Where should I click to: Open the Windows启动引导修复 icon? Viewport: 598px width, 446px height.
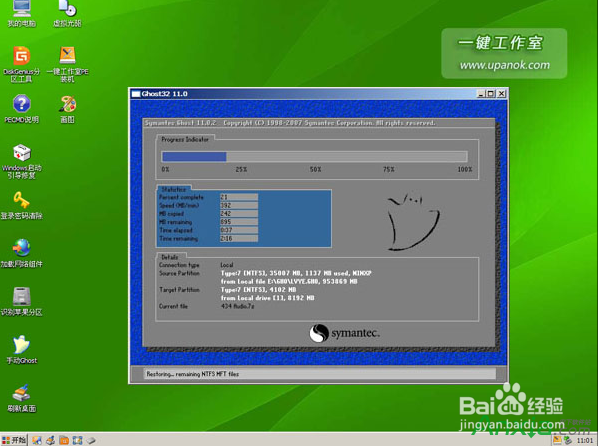click(21, 161)
